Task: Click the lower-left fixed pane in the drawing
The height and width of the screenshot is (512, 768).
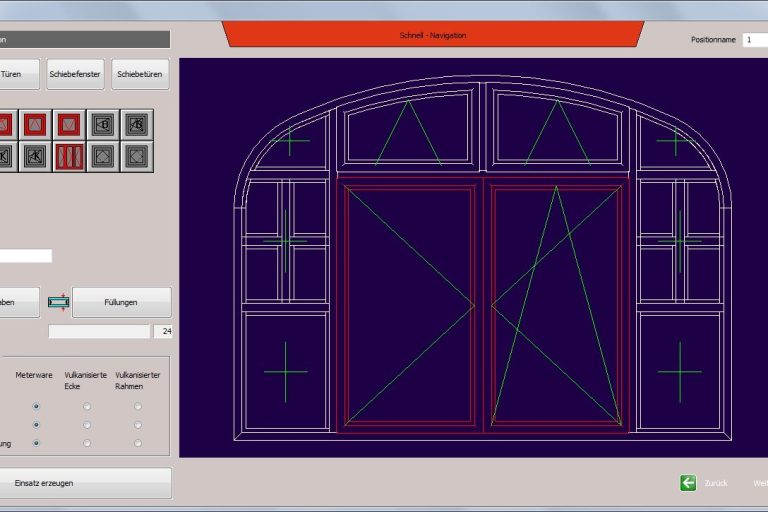Action: [x=285, y=372]
